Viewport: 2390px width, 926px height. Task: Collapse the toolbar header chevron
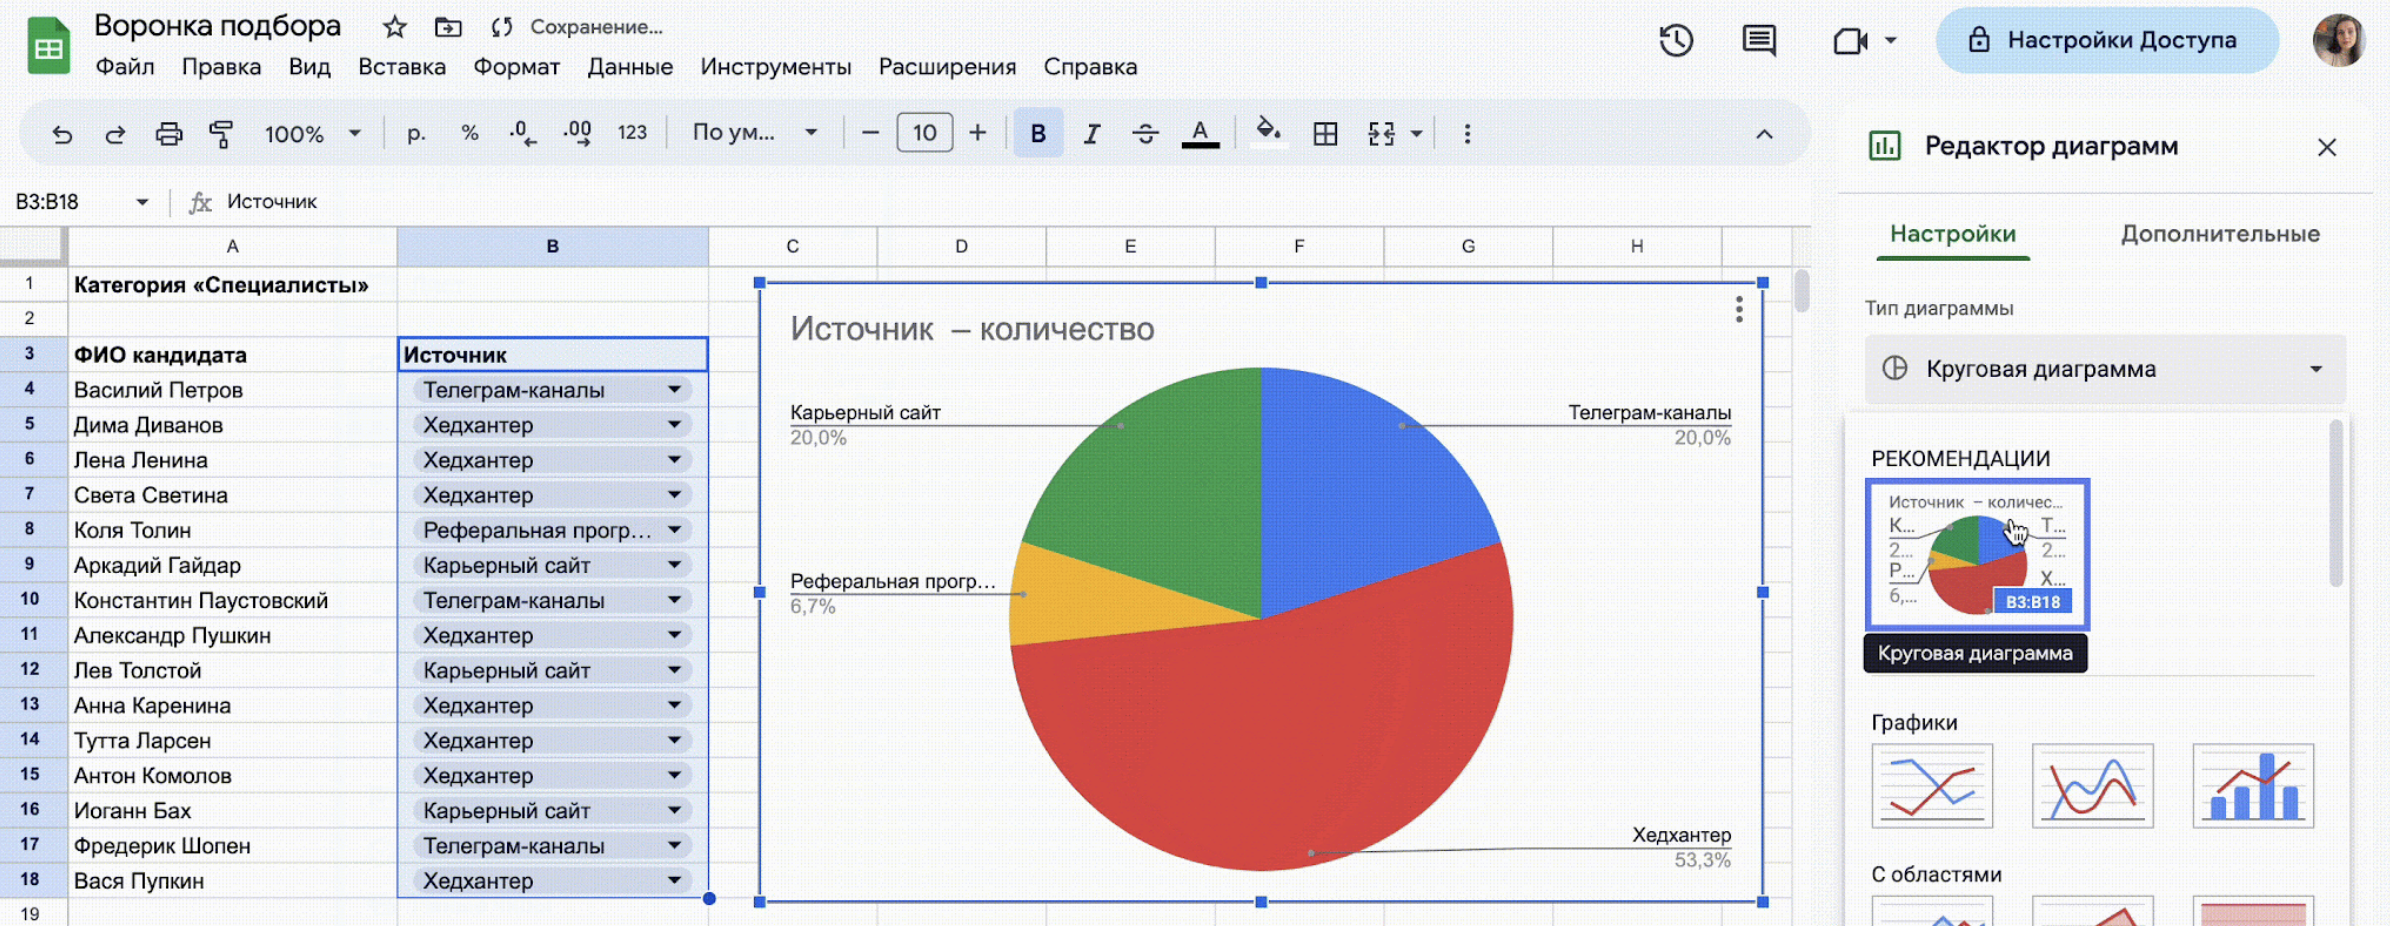point(1764,134)
